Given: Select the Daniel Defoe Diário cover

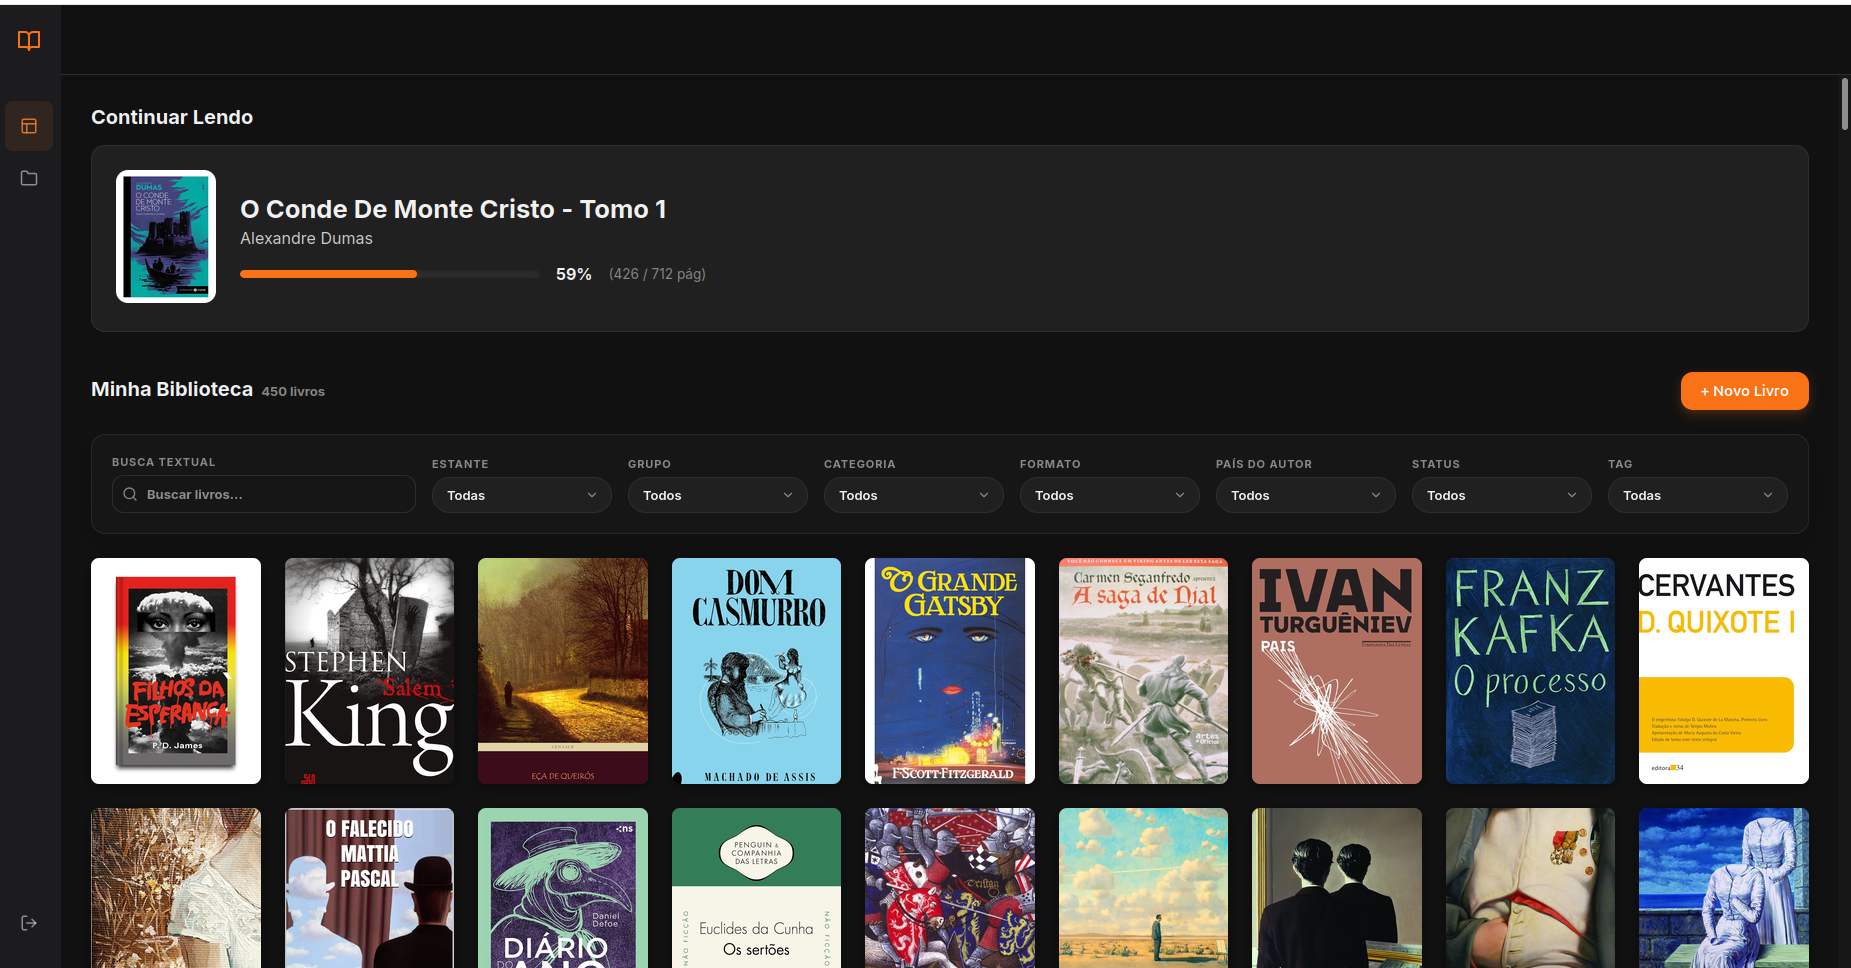Looking at the screenshot, I should (x=563, y=888).
